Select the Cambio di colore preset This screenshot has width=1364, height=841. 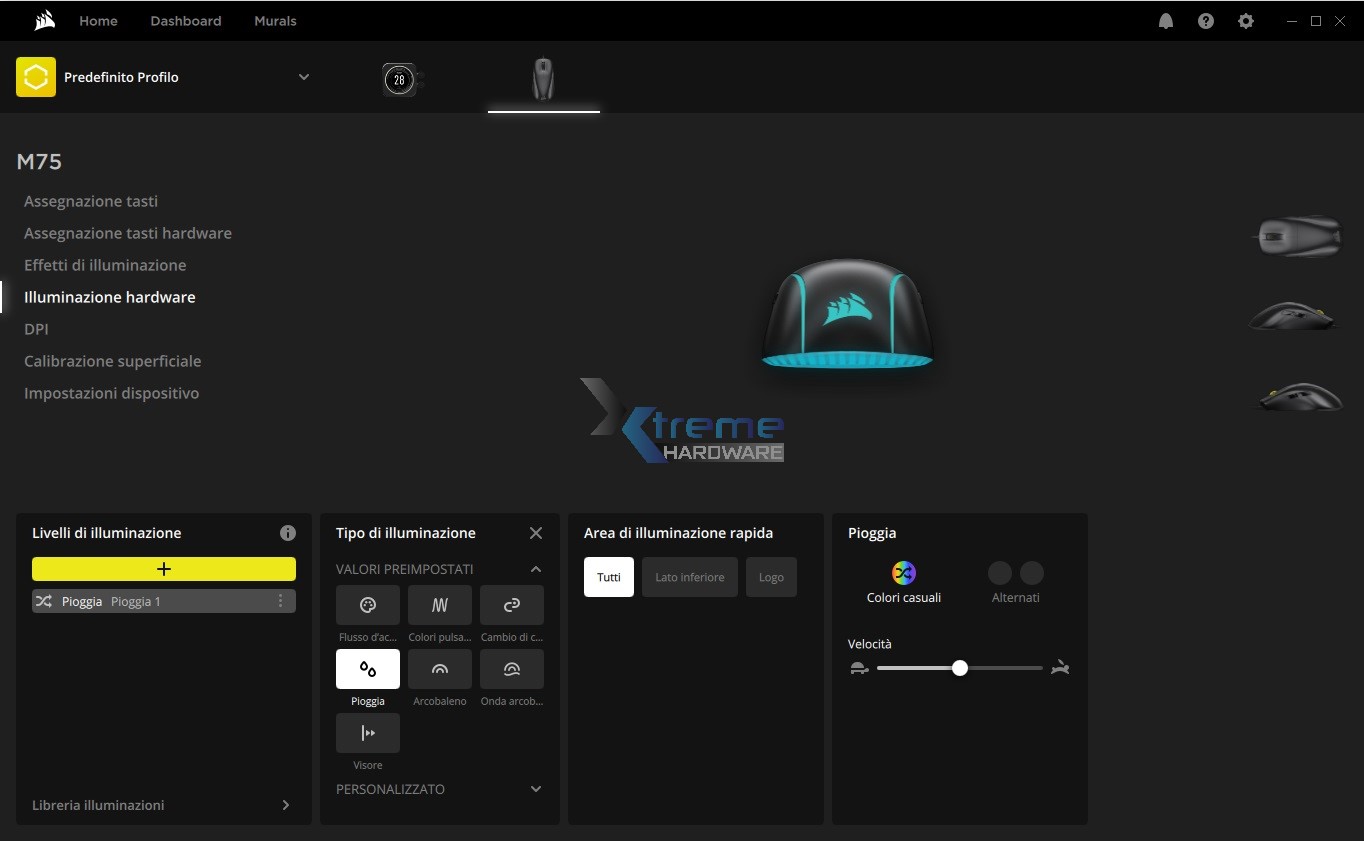coord(511,605)
